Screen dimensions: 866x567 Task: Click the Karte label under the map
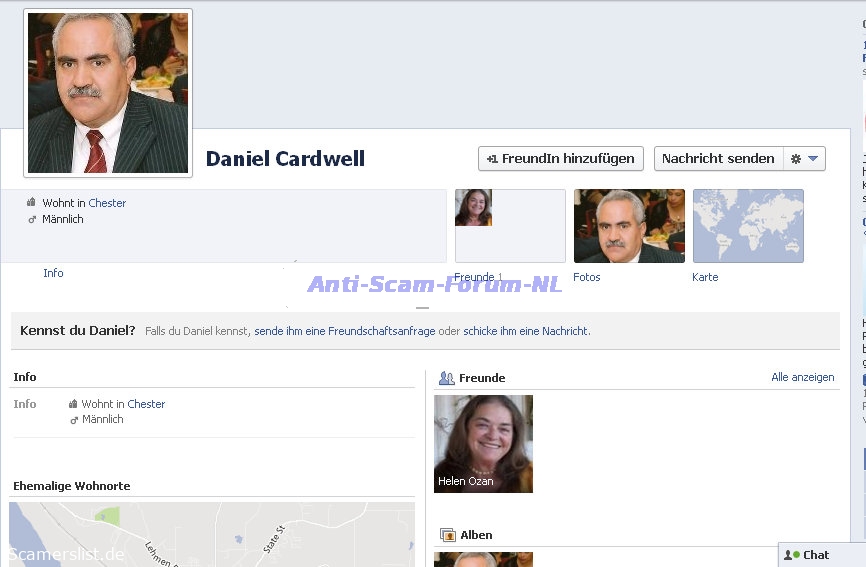(x=705, y=277)
